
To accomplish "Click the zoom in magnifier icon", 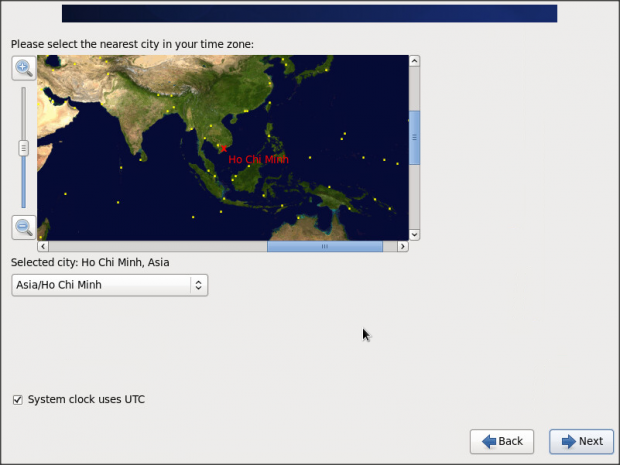I will point(23,68).
